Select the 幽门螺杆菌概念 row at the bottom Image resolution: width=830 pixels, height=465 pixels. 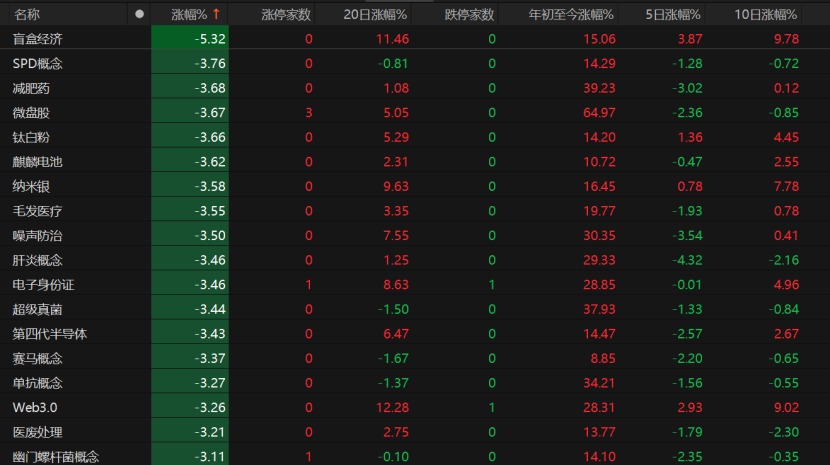55,456
